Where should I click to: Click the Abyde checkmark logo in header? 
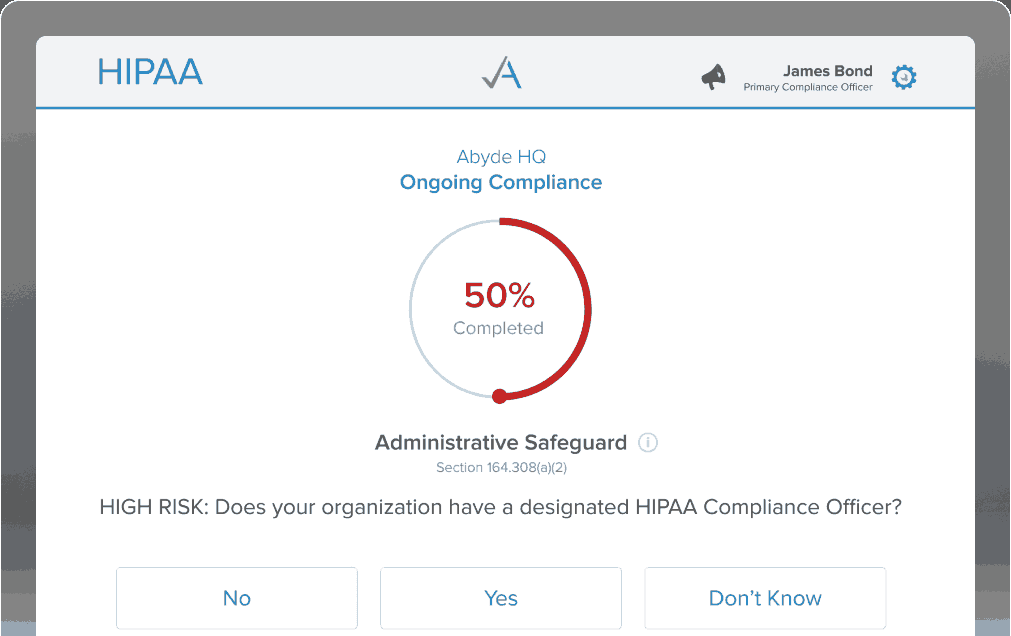(501, 74)
